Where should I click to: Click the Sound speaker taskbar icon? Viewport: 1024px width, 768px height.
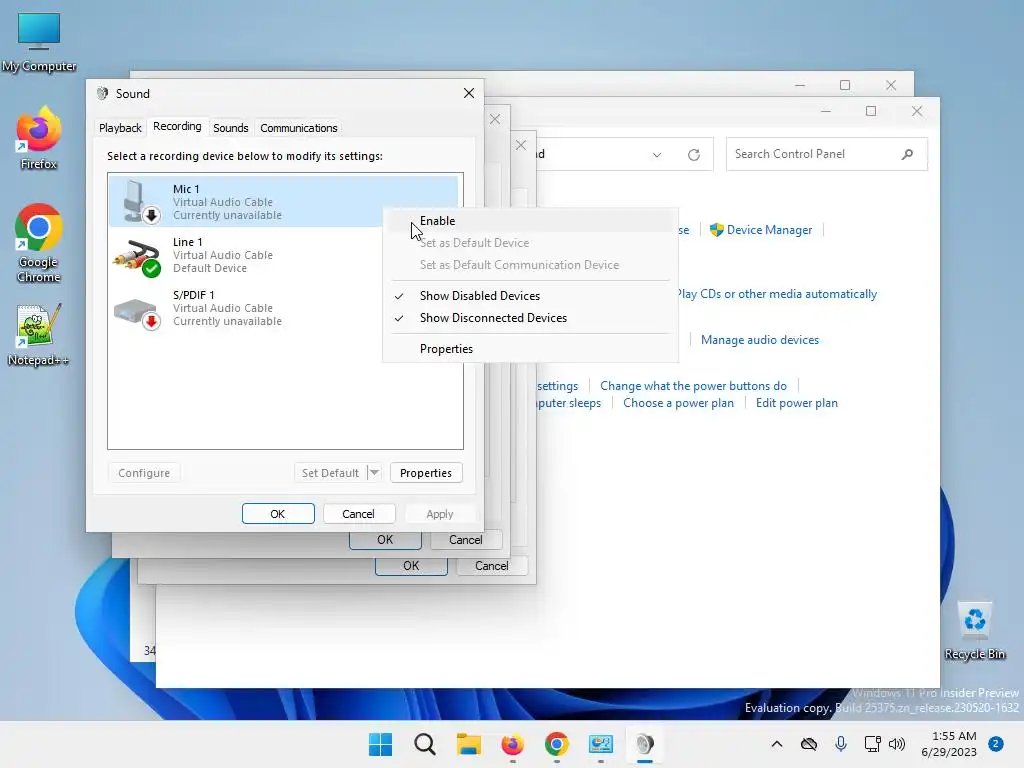(x=645, y=744)
